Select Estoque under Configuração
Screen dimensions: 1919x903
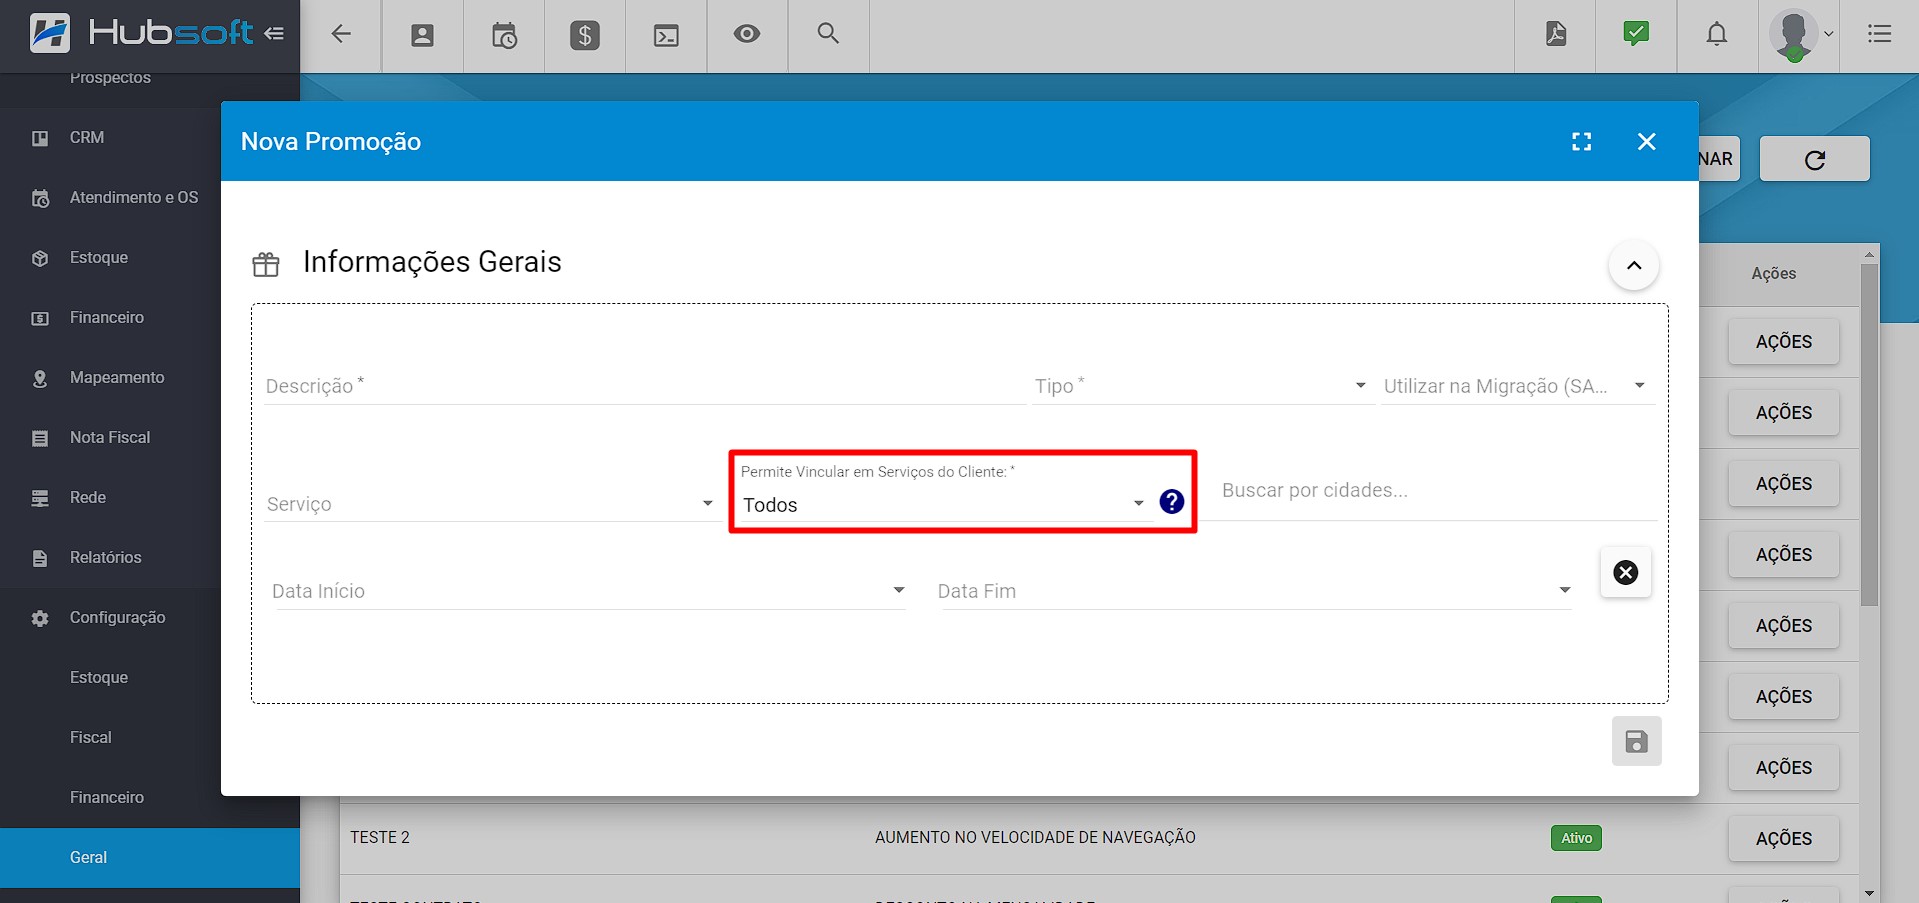click(x=99, y=678)
